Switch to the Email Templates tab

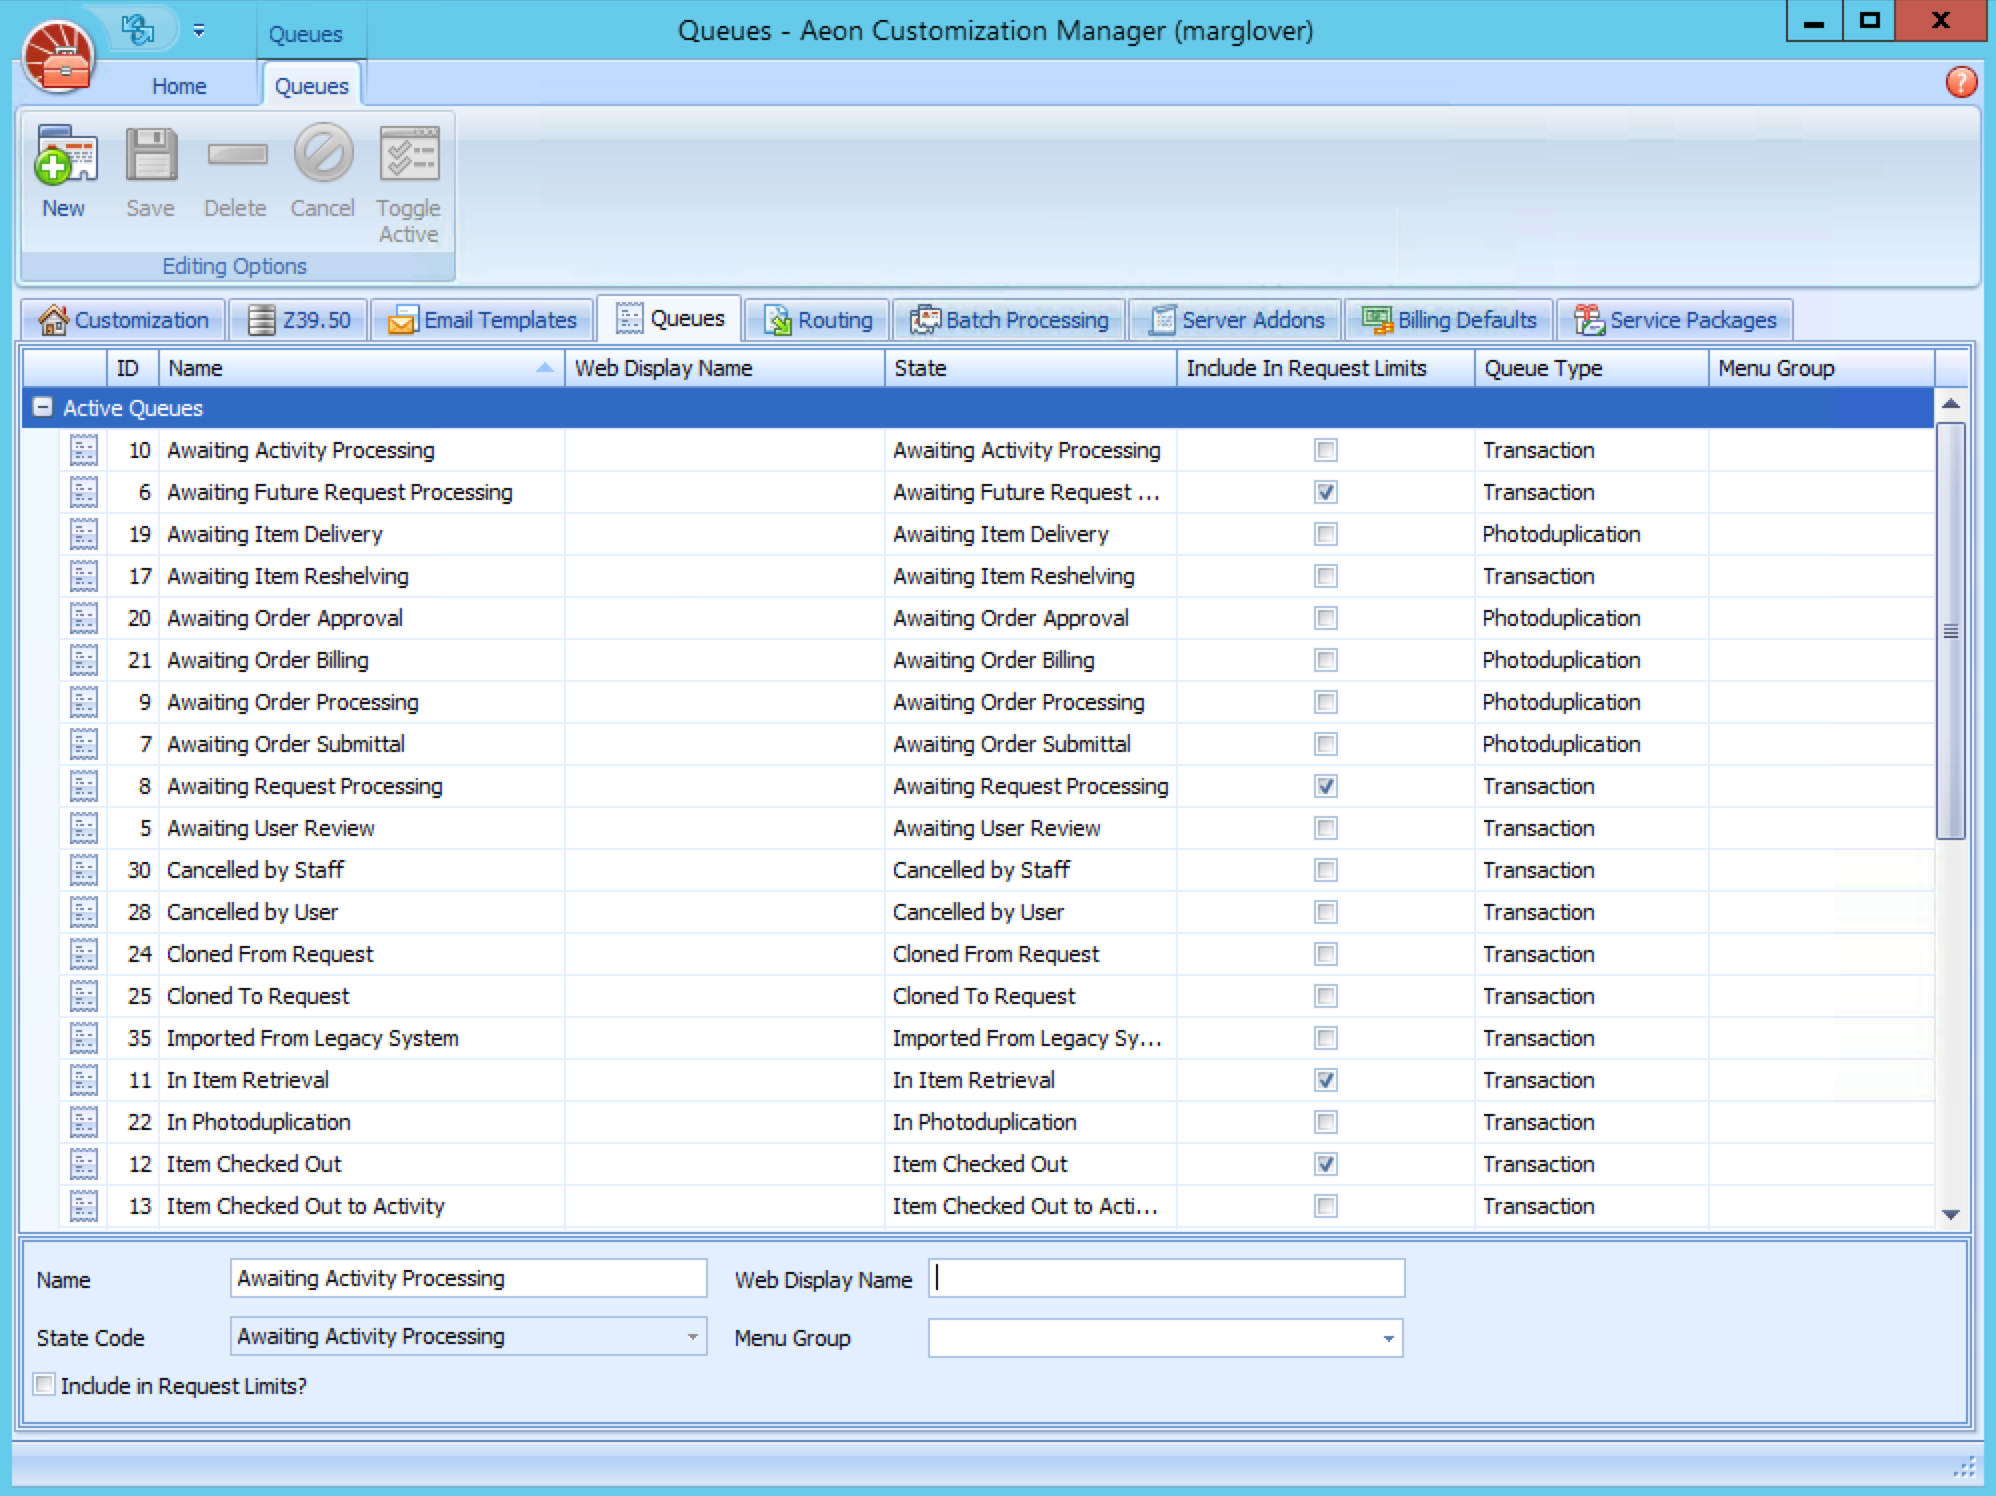click(483, 320)
